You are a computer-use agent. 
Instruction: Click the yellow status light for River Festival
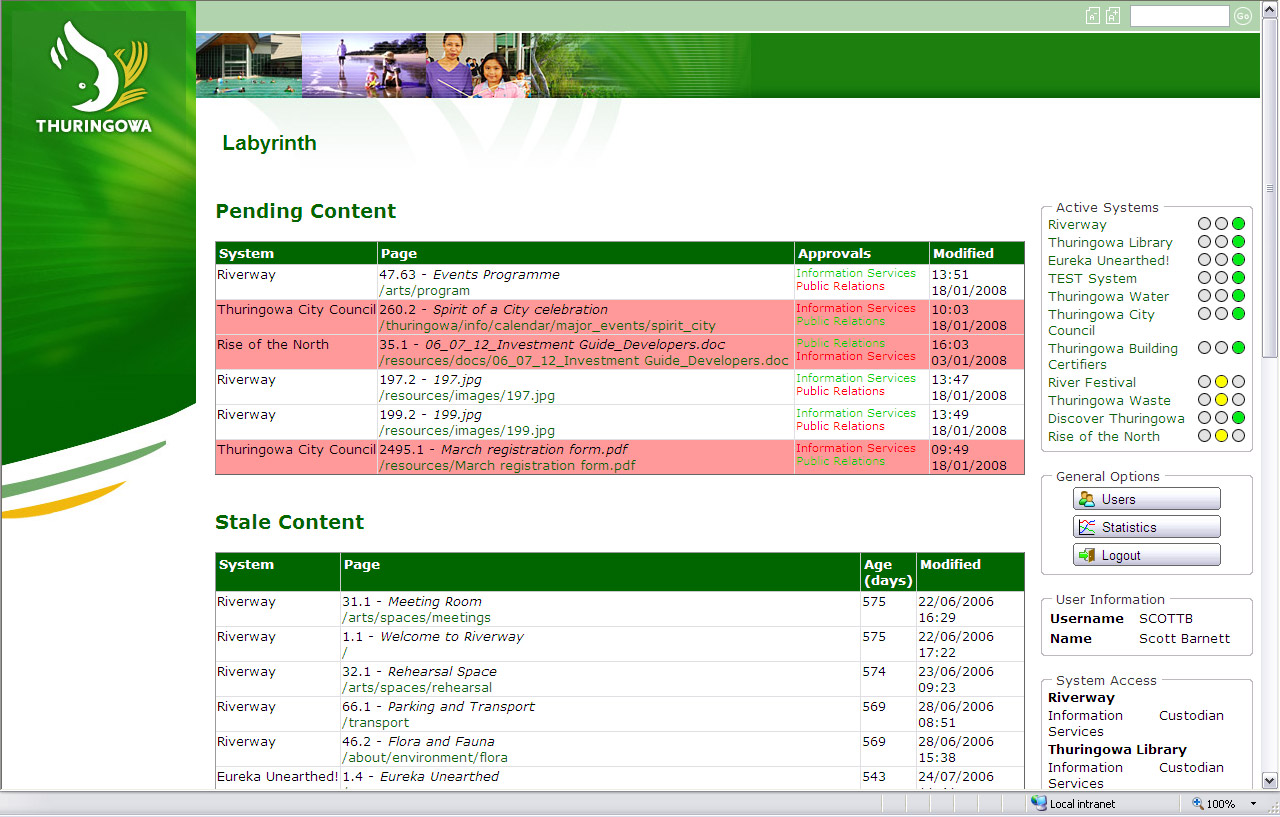[x=1221, y=383]
